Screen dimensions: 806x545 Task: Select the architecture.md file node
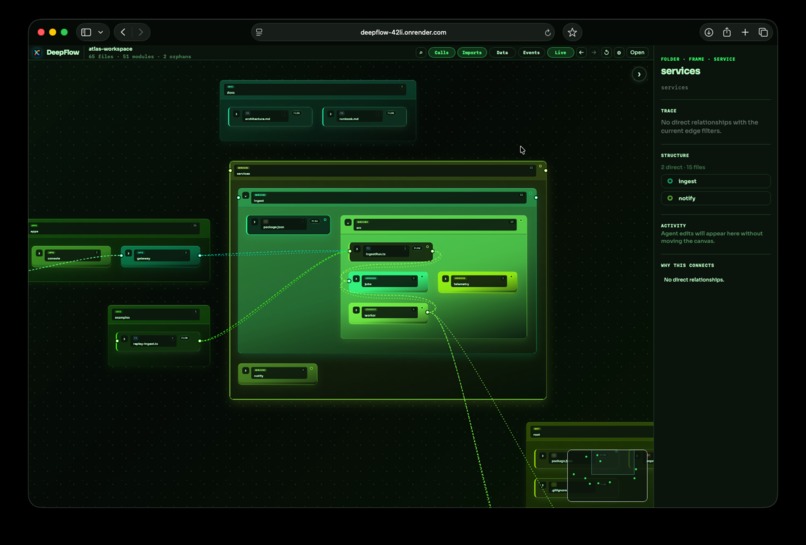click(x=270, y=116)
